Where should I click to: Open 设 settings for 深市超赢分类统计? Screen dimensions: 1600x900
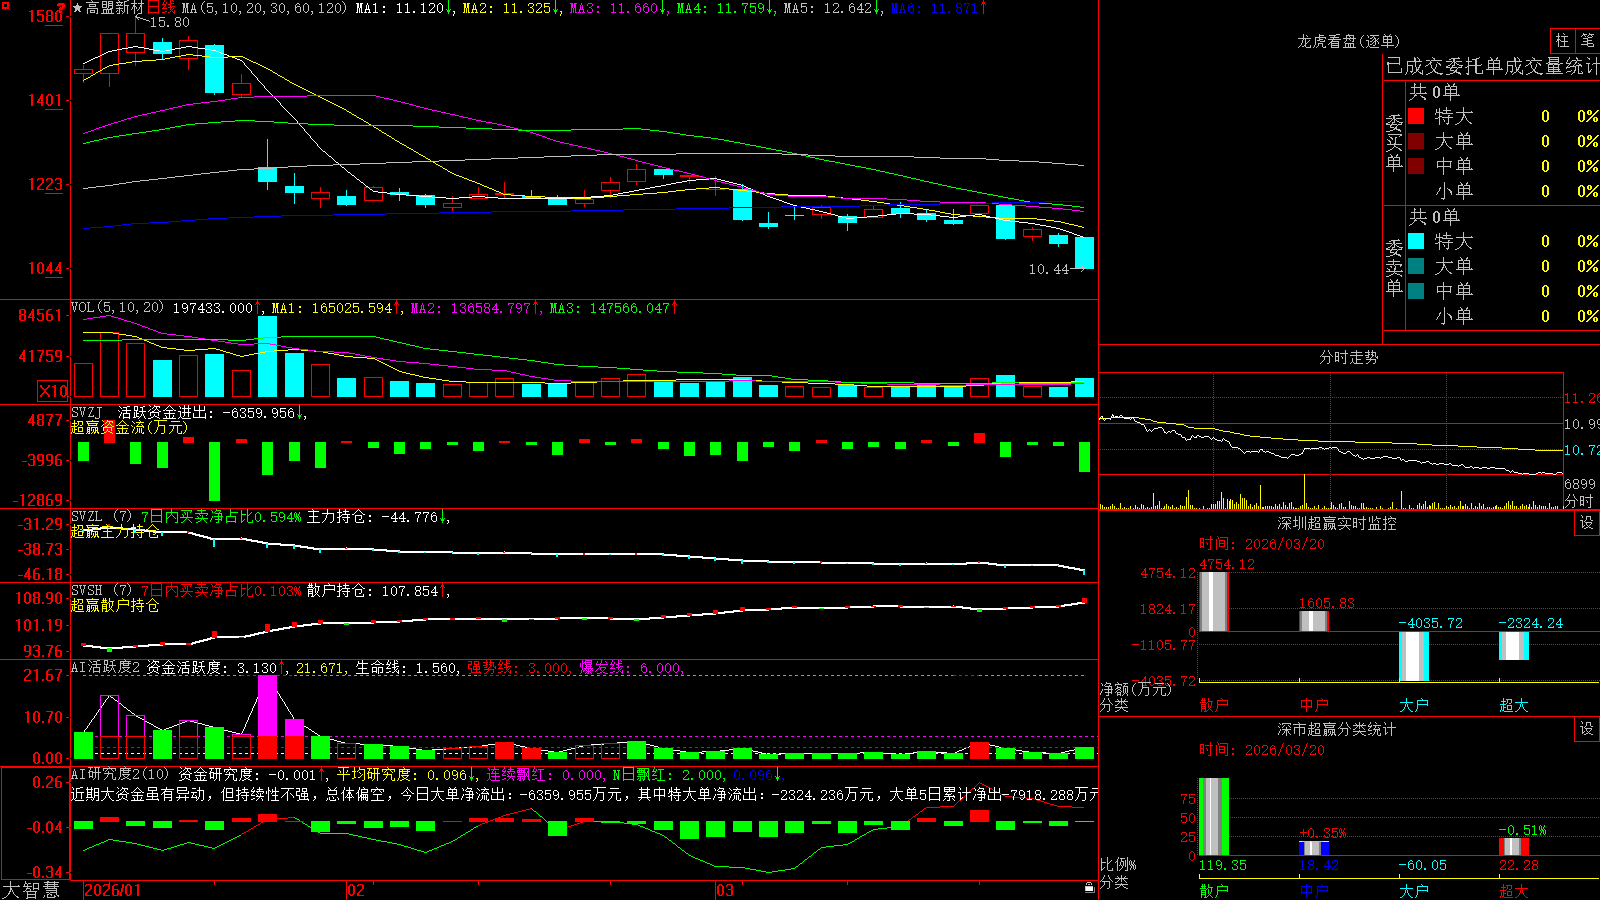click(x=1587, y=729)
